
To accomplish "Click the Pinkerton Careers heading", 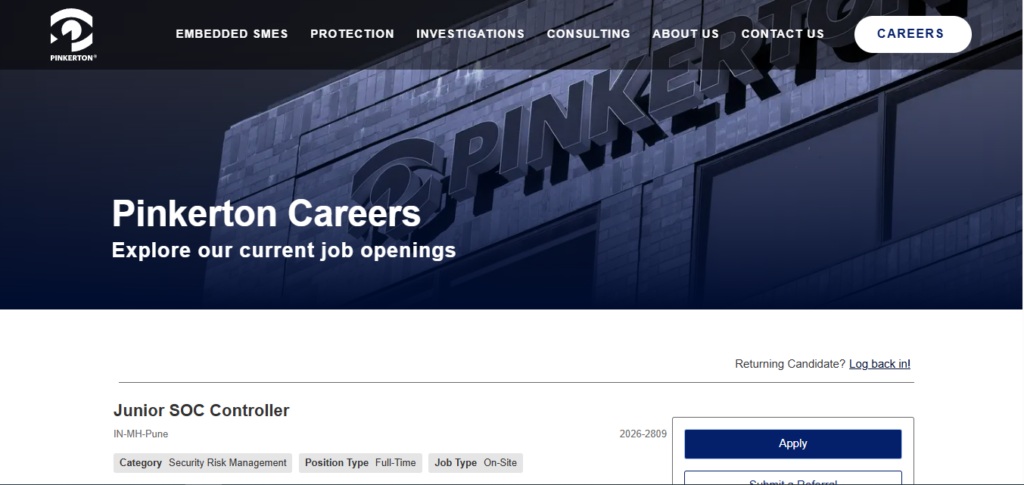I will pos(266,213).
